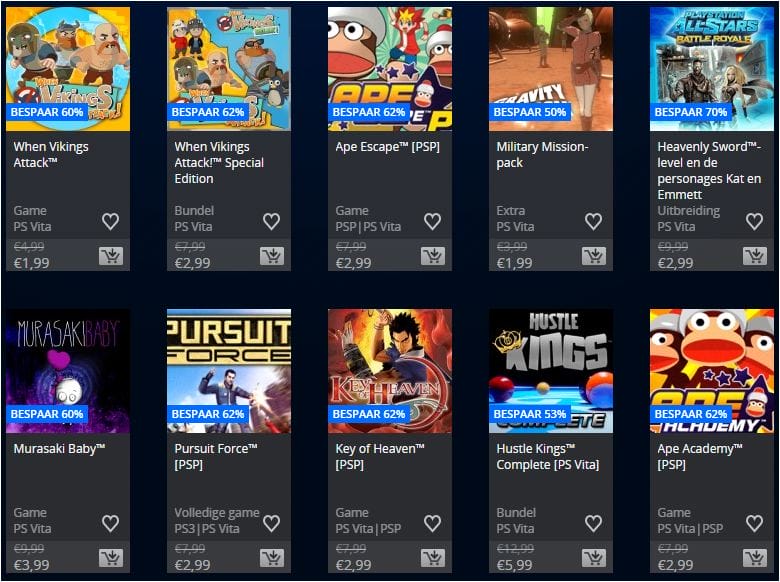
Task: Add Military Mission-pack to cart
Action: pyautogui.click(x=594, y=256)
